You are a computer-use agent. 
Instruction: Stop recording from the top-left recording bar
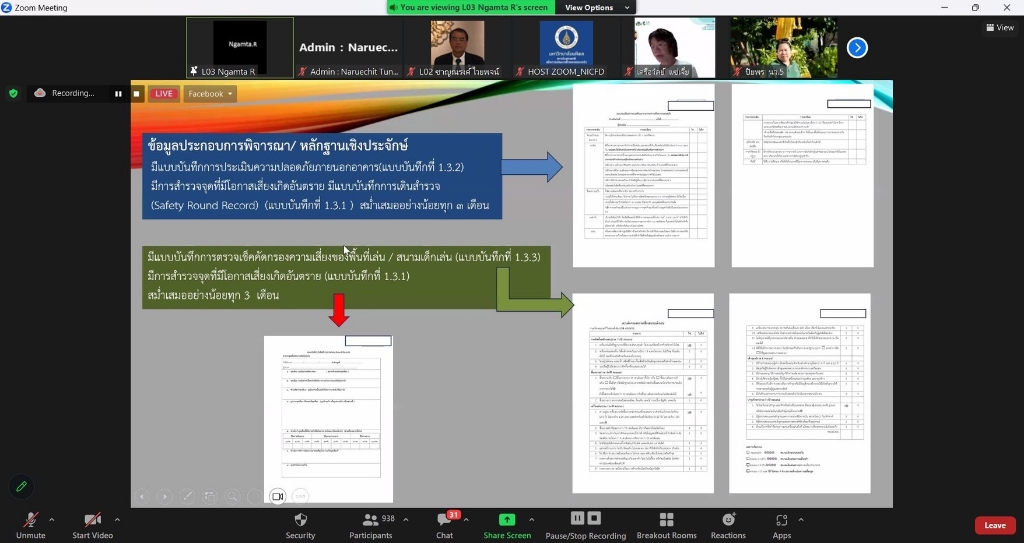click(x=136, y=93)
